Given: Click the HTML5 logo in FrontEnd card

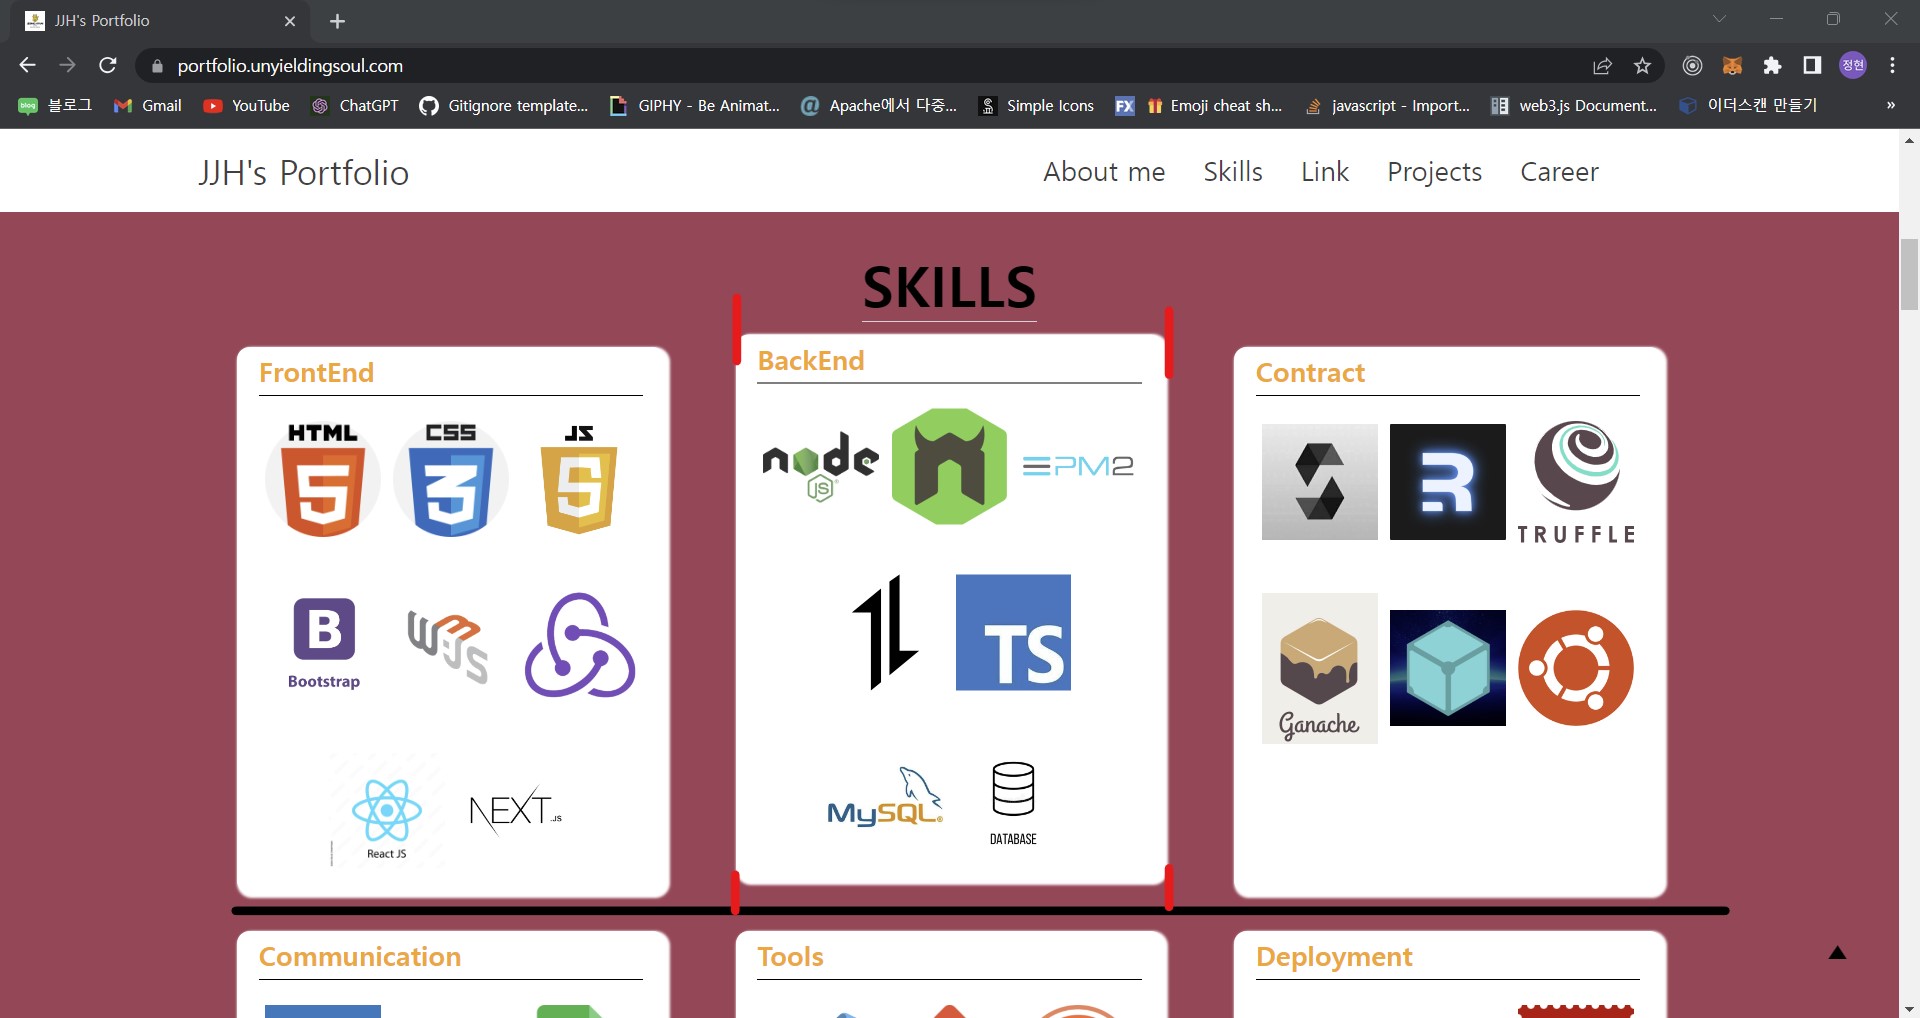Looking at the screenshot, I should tap(323, 480).
